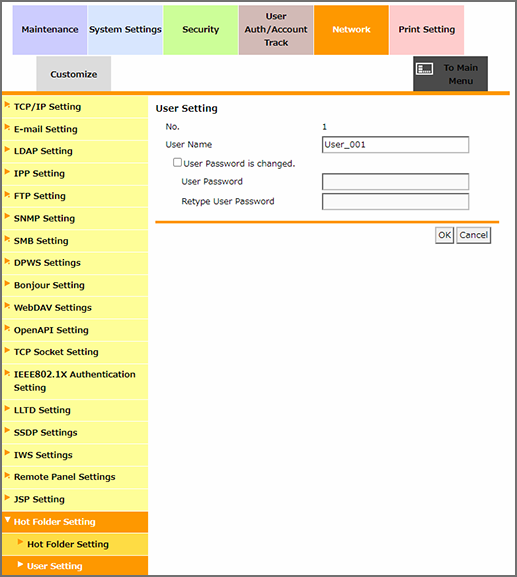Screen dimensions: 517x577
Task: Open WebDAV Settings menu item
Action: [x=75, y=308]
